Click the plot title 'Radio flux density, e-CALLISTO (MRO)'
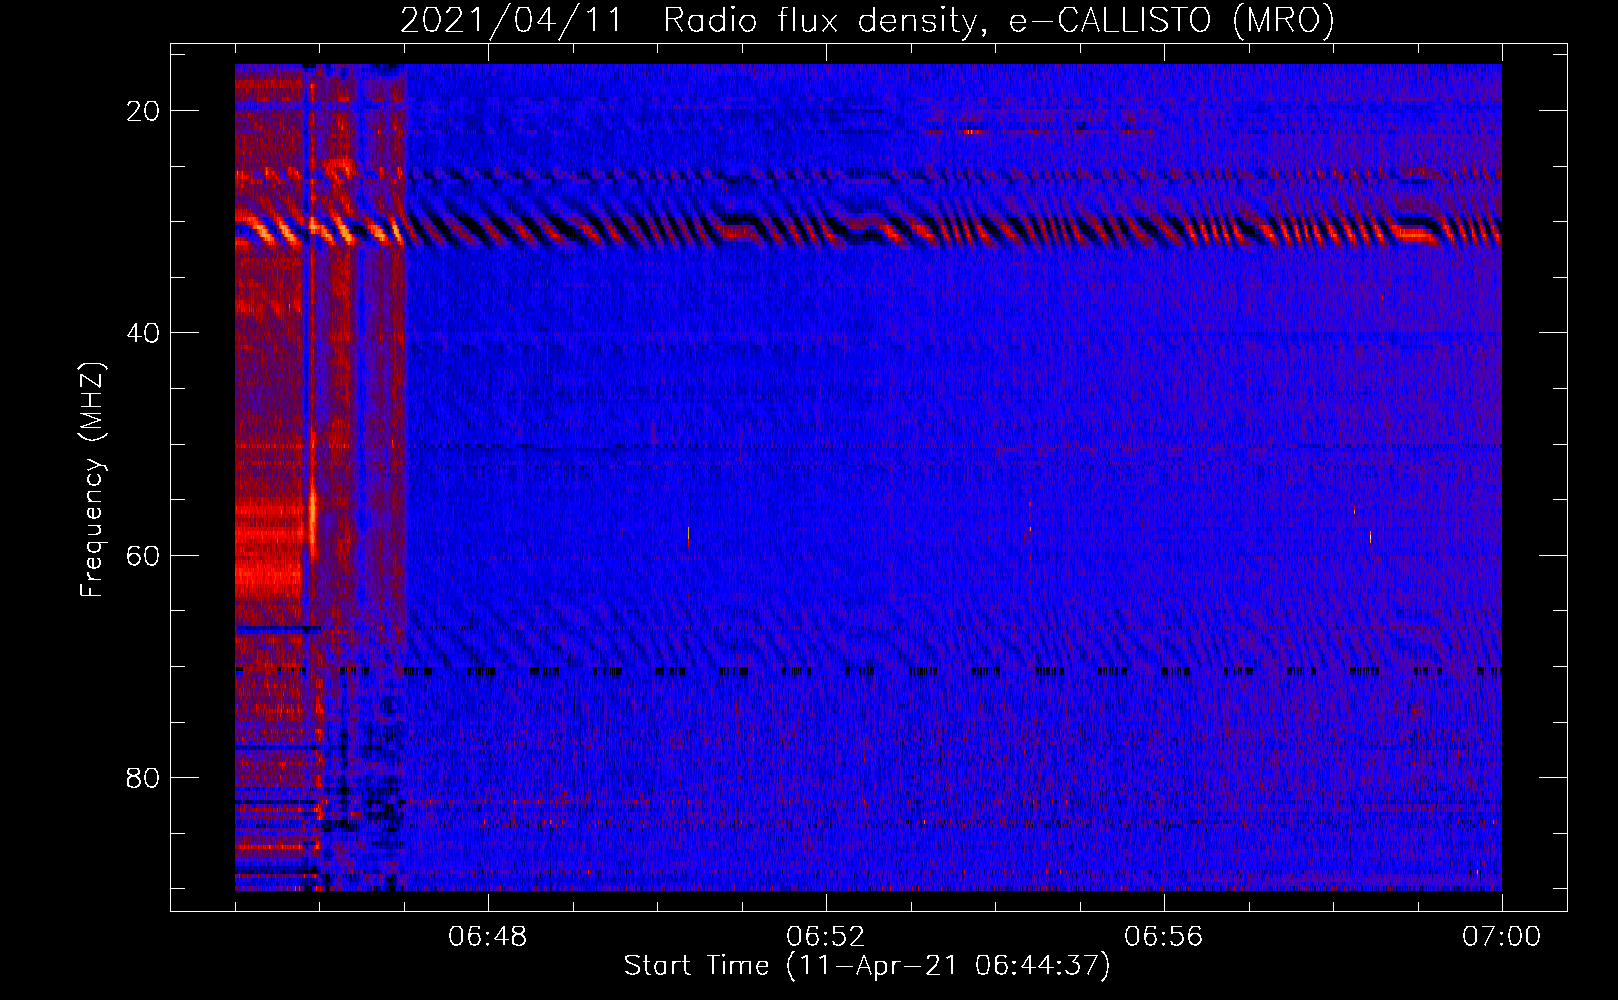 (x=999, y=20)
